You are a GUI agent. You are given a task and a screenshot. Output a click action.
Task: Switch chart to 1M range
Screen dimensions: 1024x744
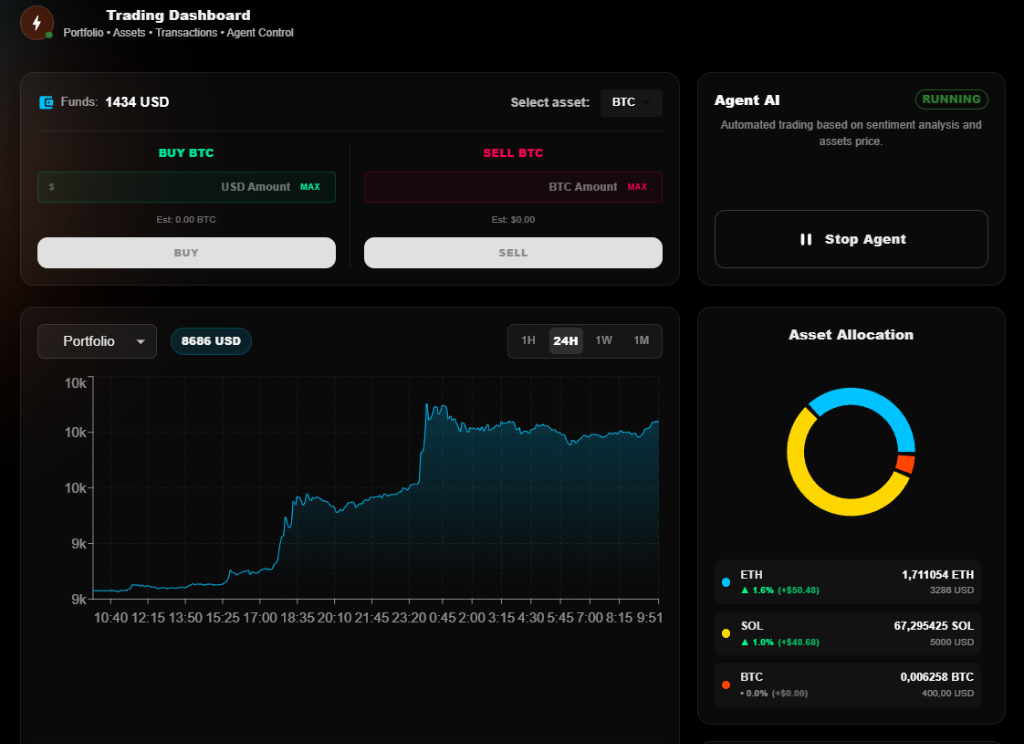coord(641,340)
